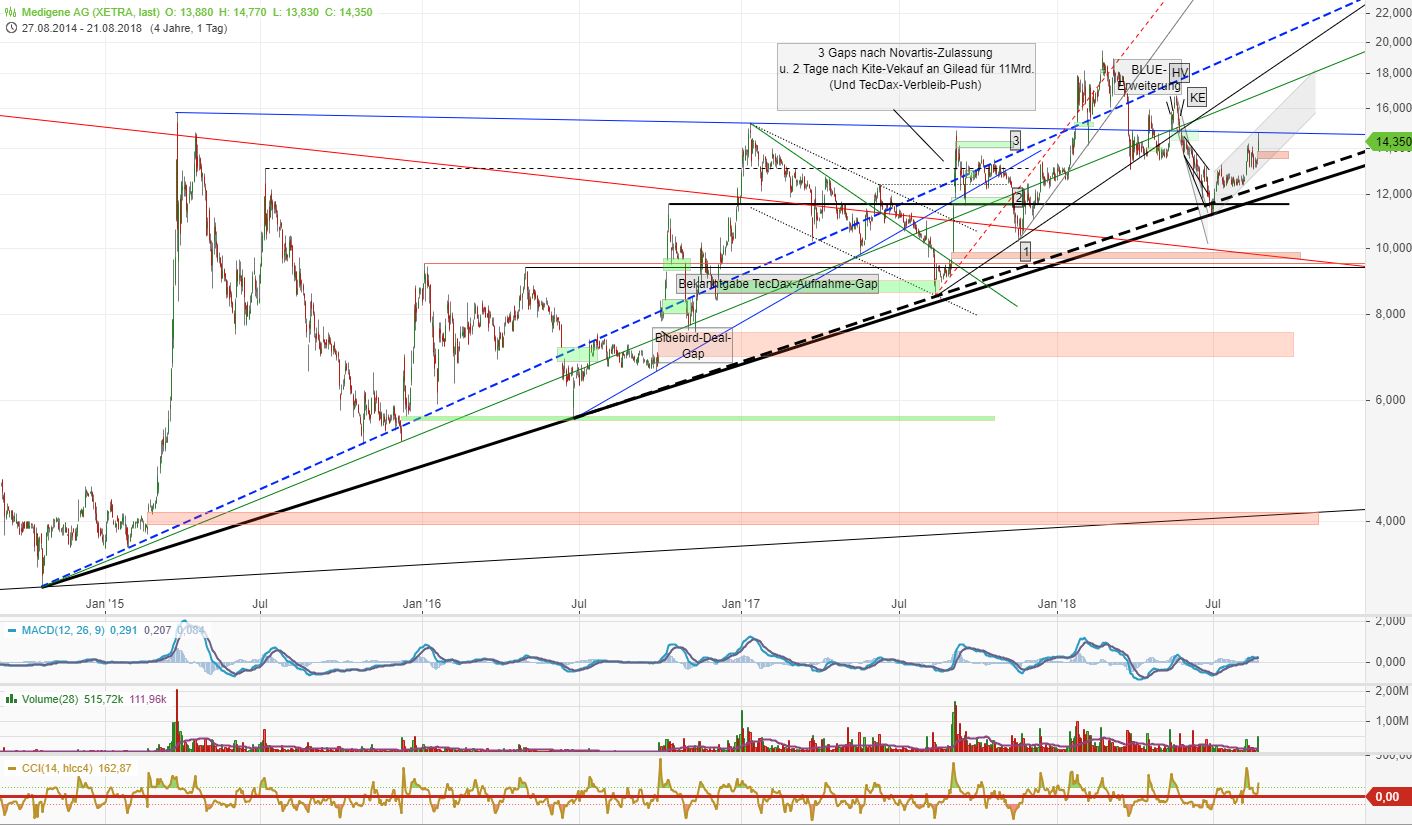Screen dimensions: 1412x826
Task: Click the Bekanntgabe TecDax-Aufnahme-Gap label
Action: (x=777, y=284)
